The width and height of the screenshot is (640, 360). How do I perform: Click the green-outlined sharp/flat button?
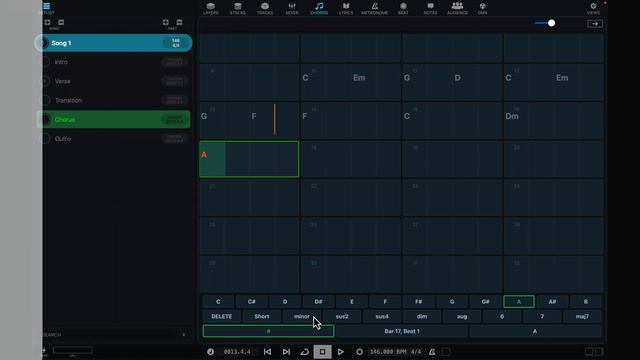pyautogui.click(x=269, y=331)
